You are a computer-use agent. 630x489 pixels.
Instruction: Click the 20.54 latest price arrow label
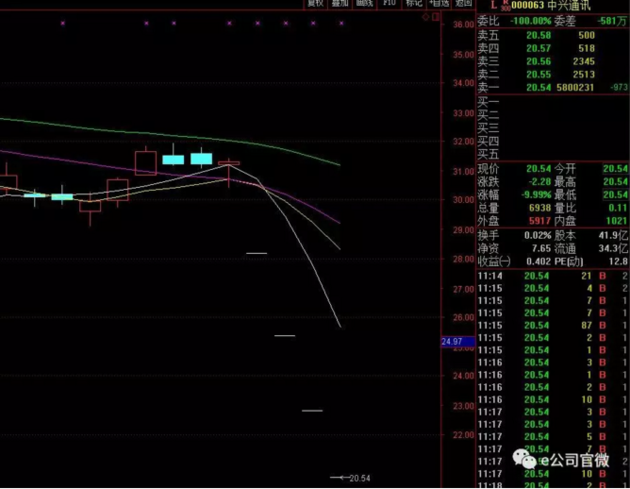tap(350, 478)
